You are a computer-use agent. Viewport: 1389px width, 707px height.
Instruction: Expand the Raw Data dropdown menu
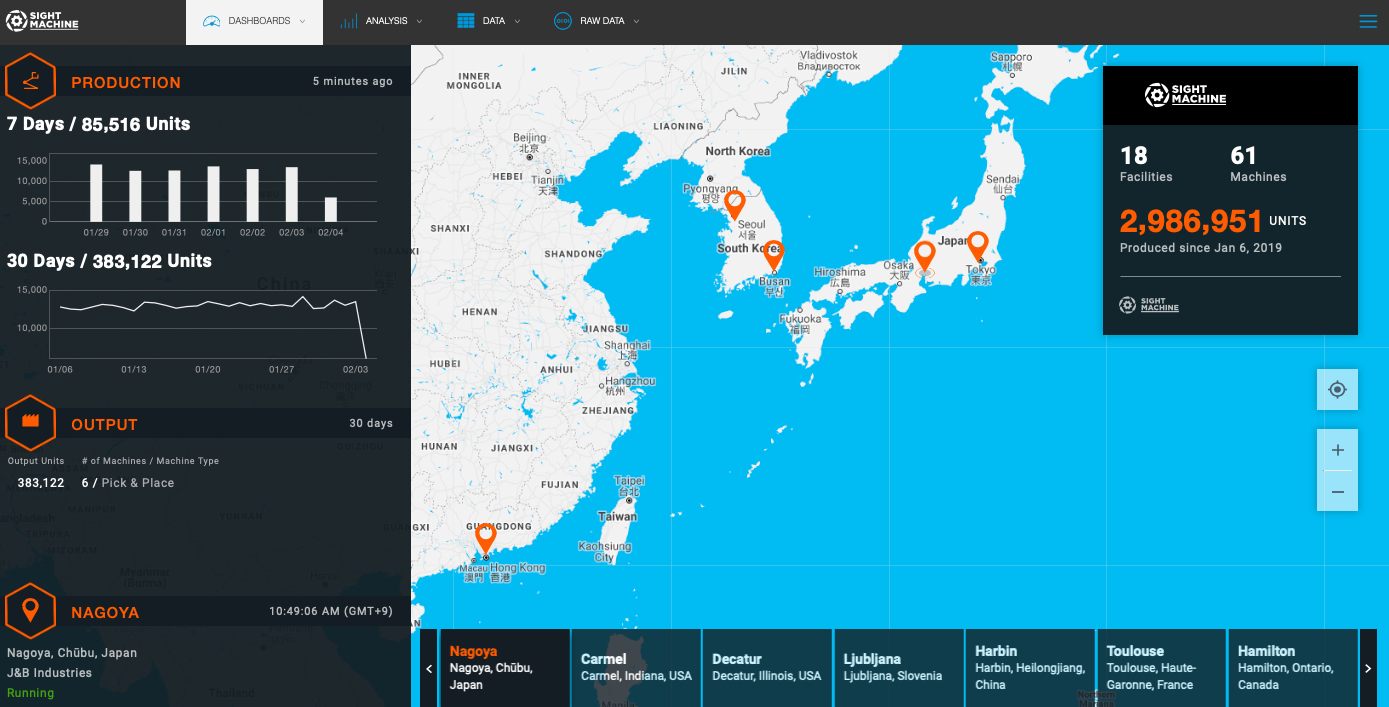click(x=597, y=21)
